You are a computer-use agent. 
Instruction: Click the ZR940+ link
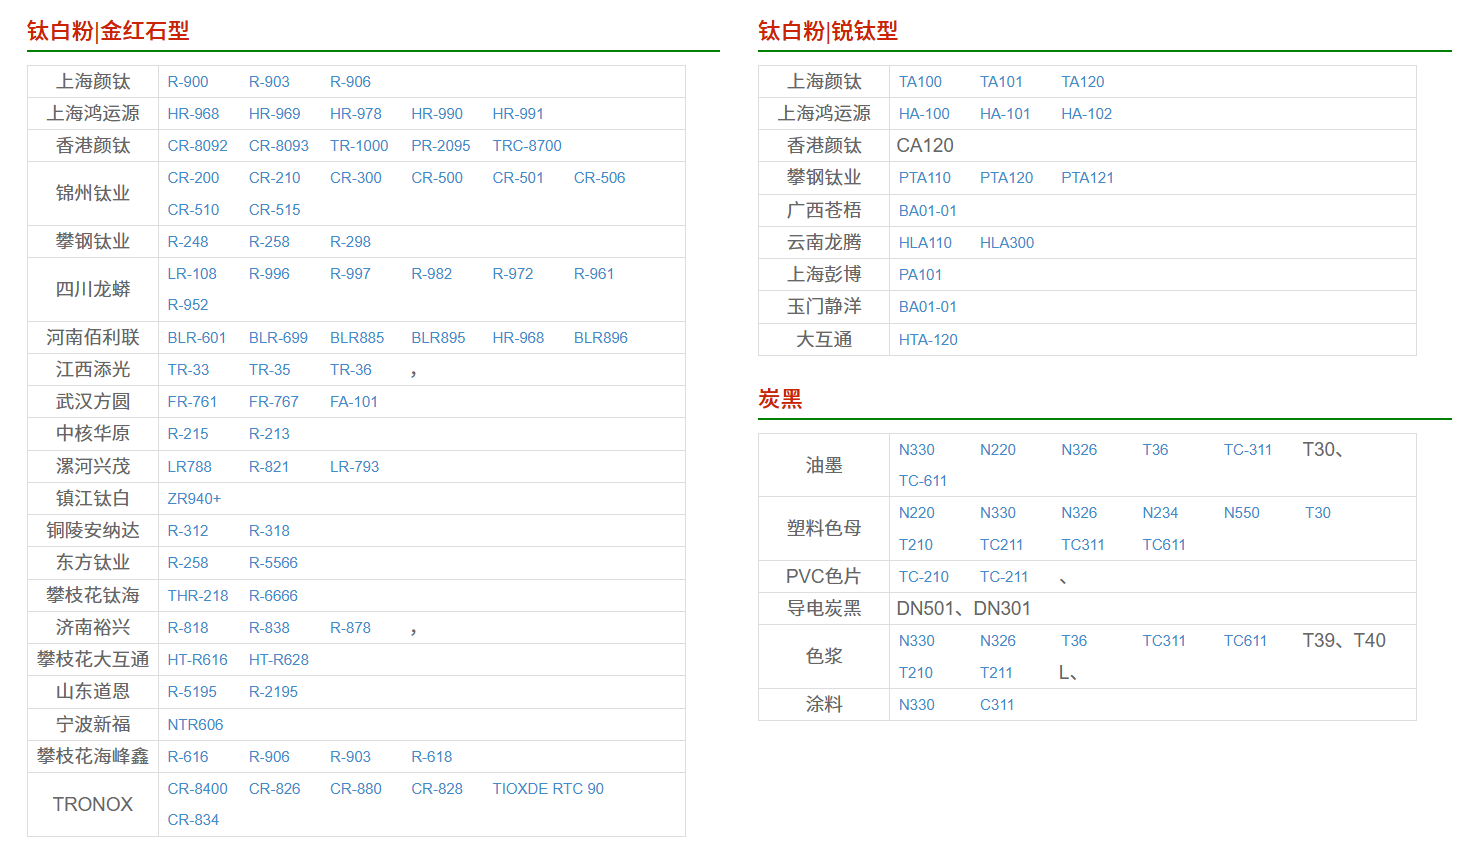[194, 499]
